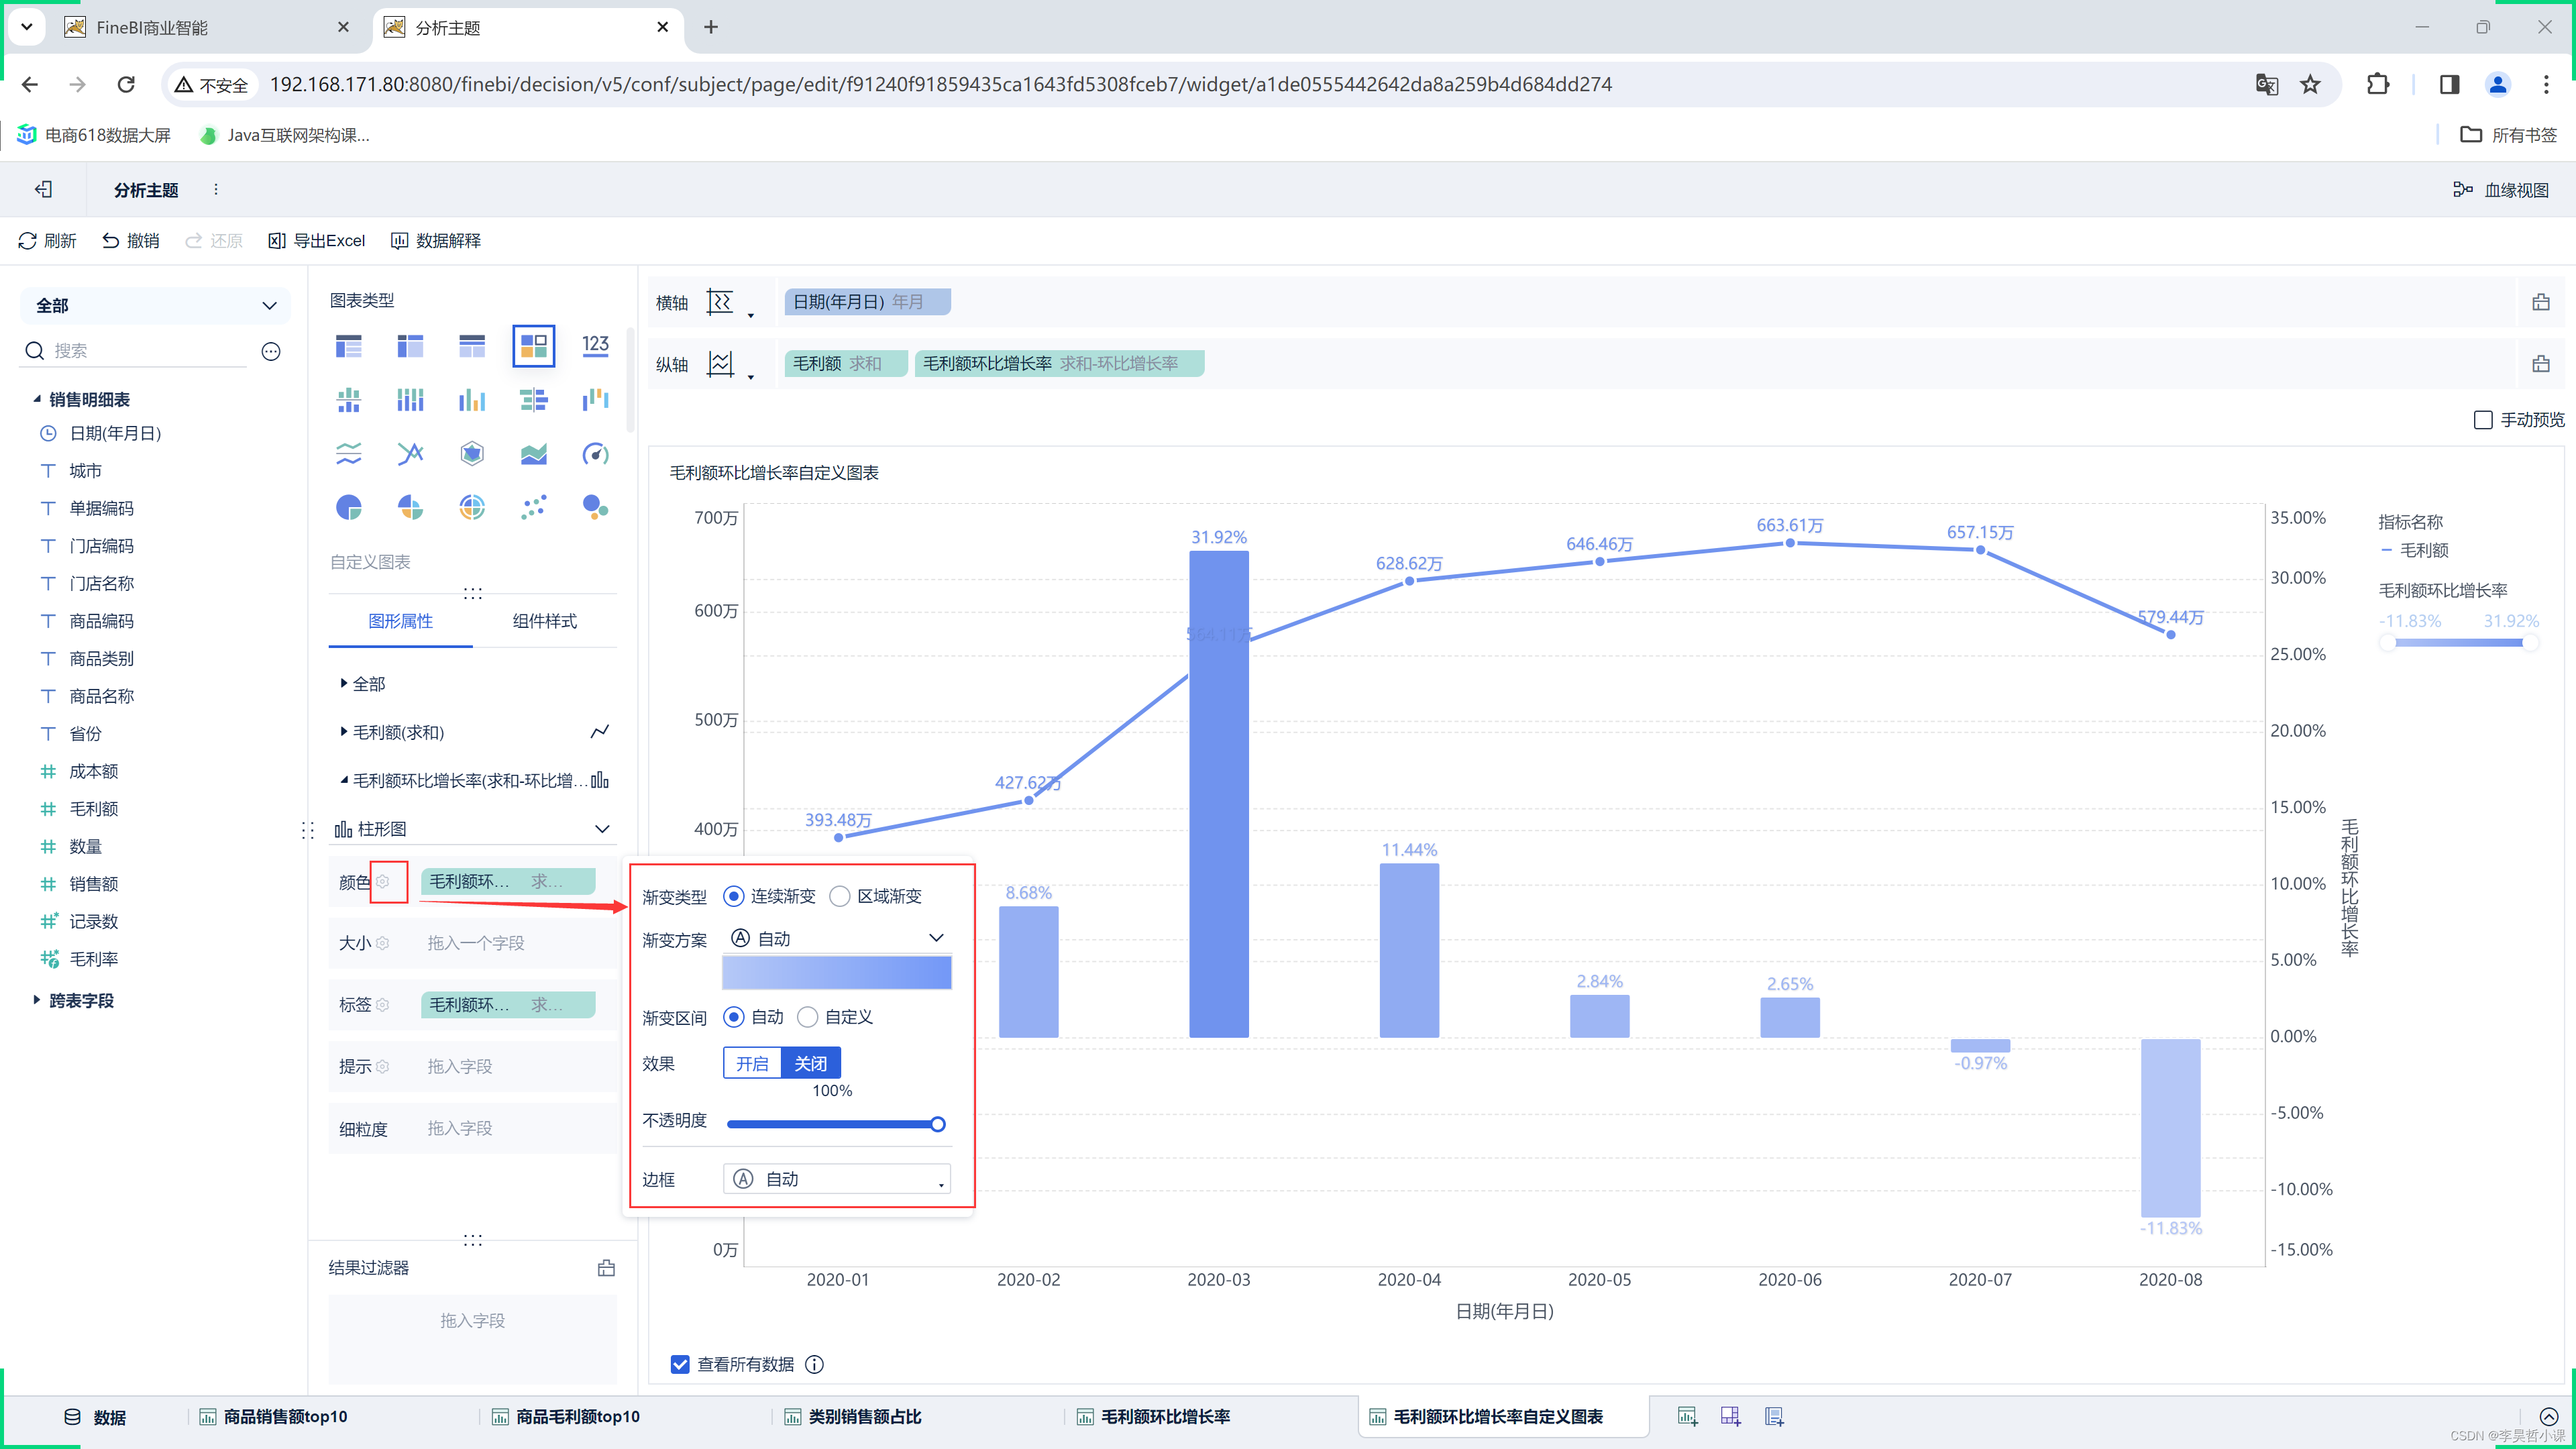Turn effect 关闭 off

coord(811,1063)
